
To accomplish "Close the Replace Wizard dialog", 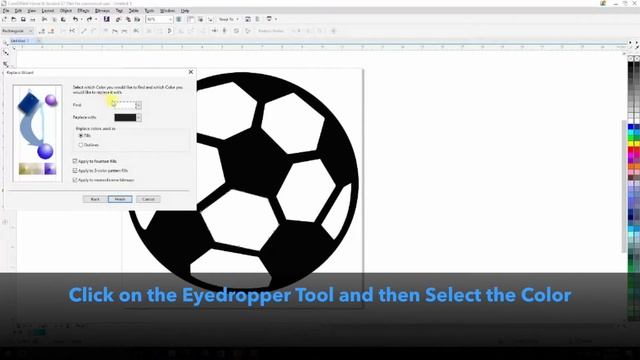I will click(x=191, y=72).
